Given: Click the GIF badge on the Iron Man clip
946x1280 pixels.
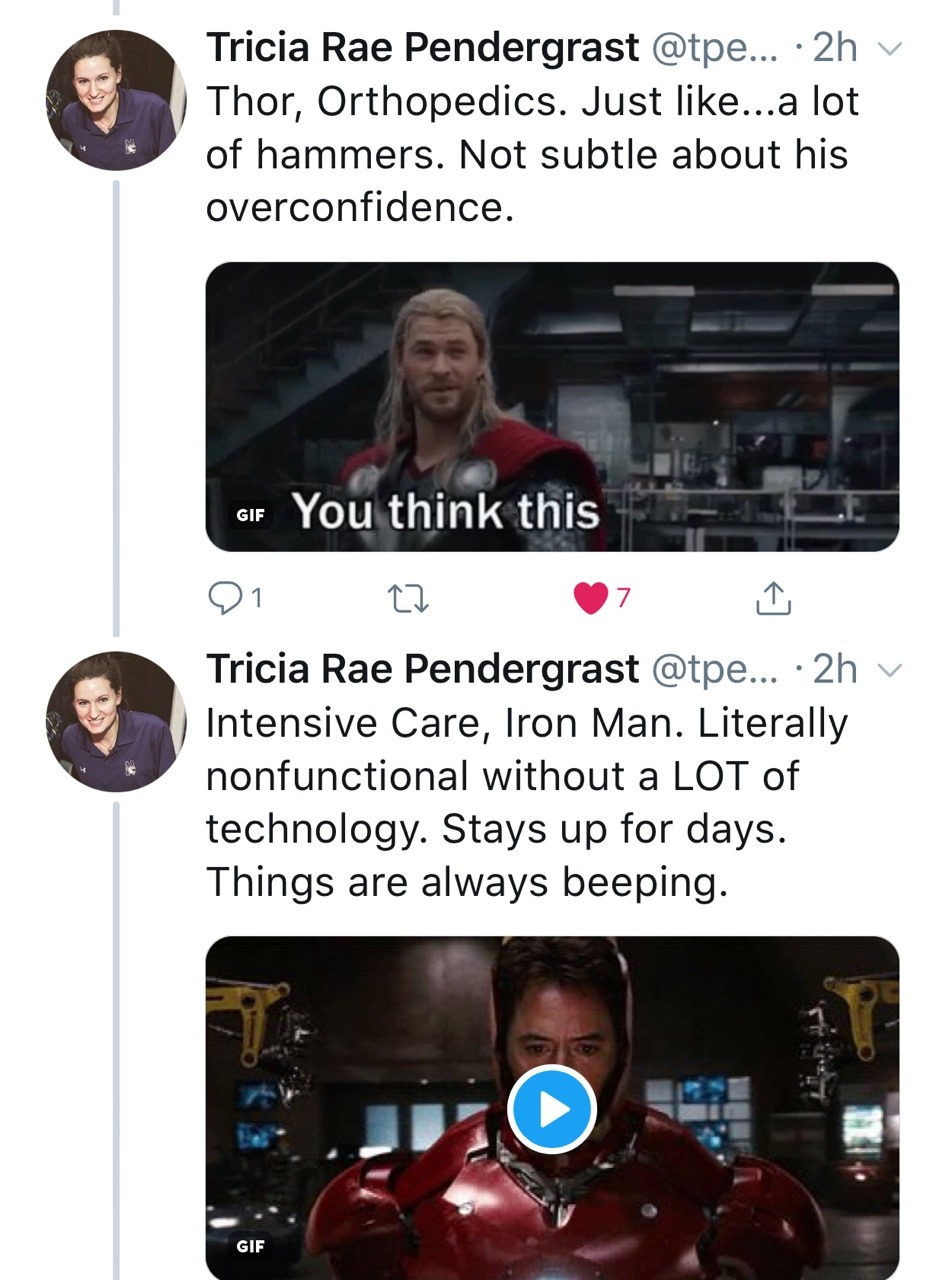Looking at the screenshot, I should pos(250,1246).
